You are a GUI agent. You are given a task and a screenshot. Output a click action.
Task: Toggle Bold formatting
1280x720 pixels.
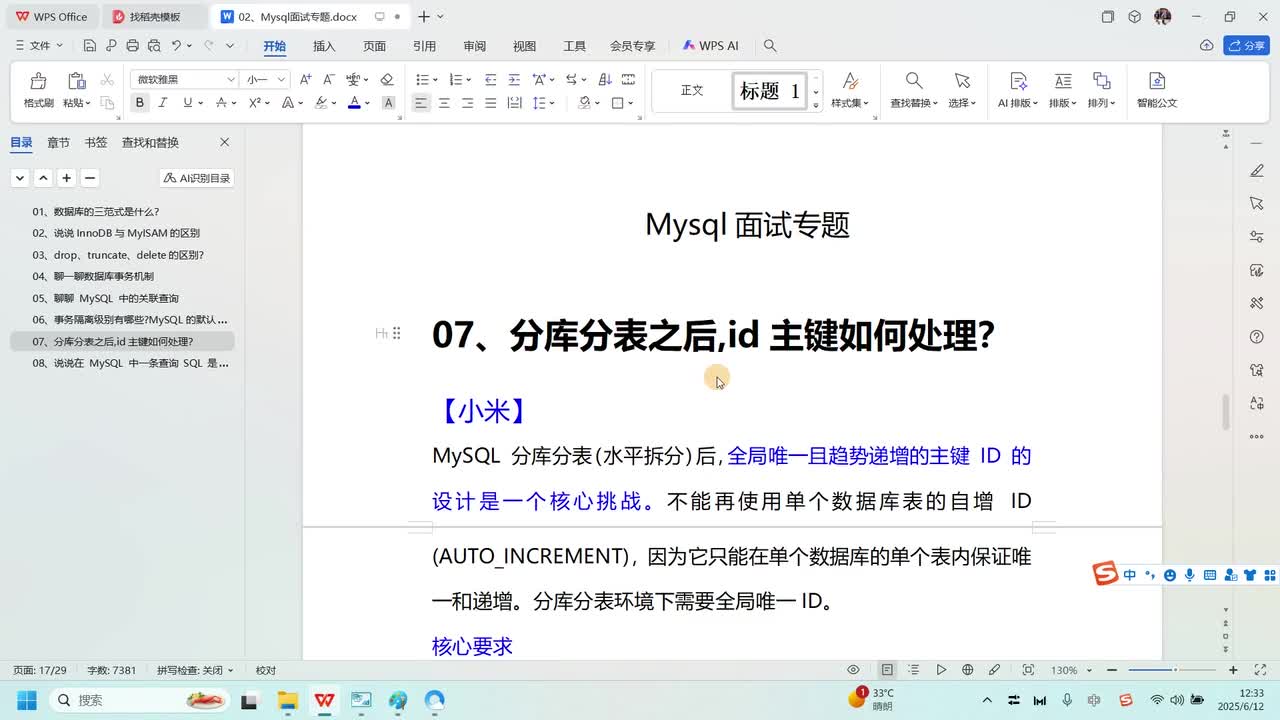point(139,103)
